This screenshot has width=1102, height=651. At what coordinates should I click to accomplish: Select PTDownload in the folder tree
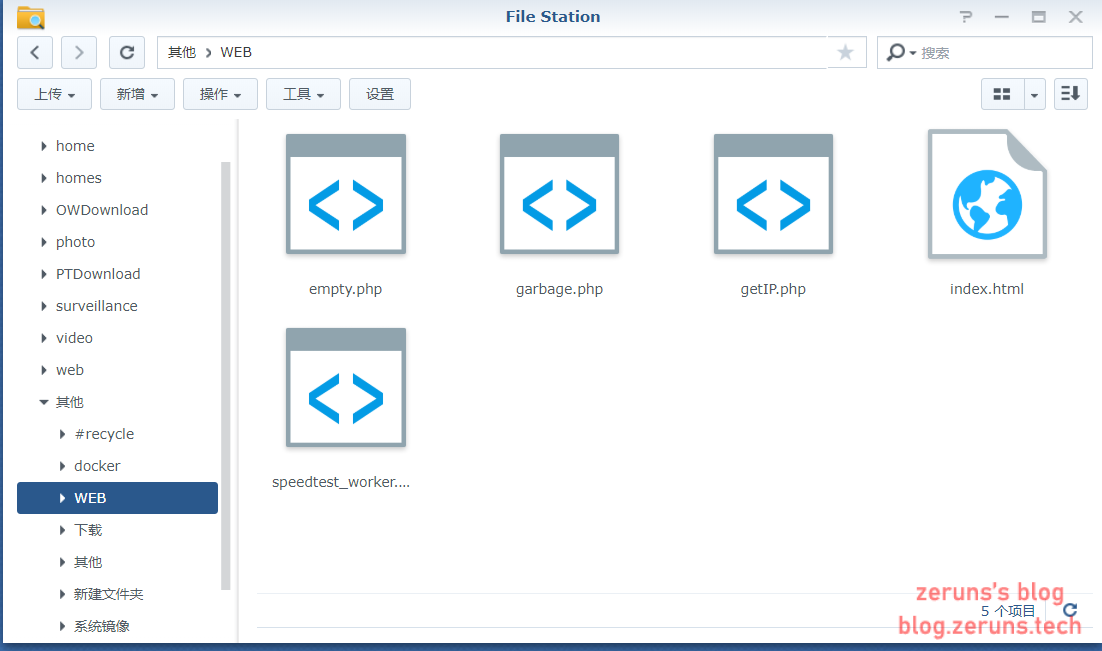tap(98, 274)
